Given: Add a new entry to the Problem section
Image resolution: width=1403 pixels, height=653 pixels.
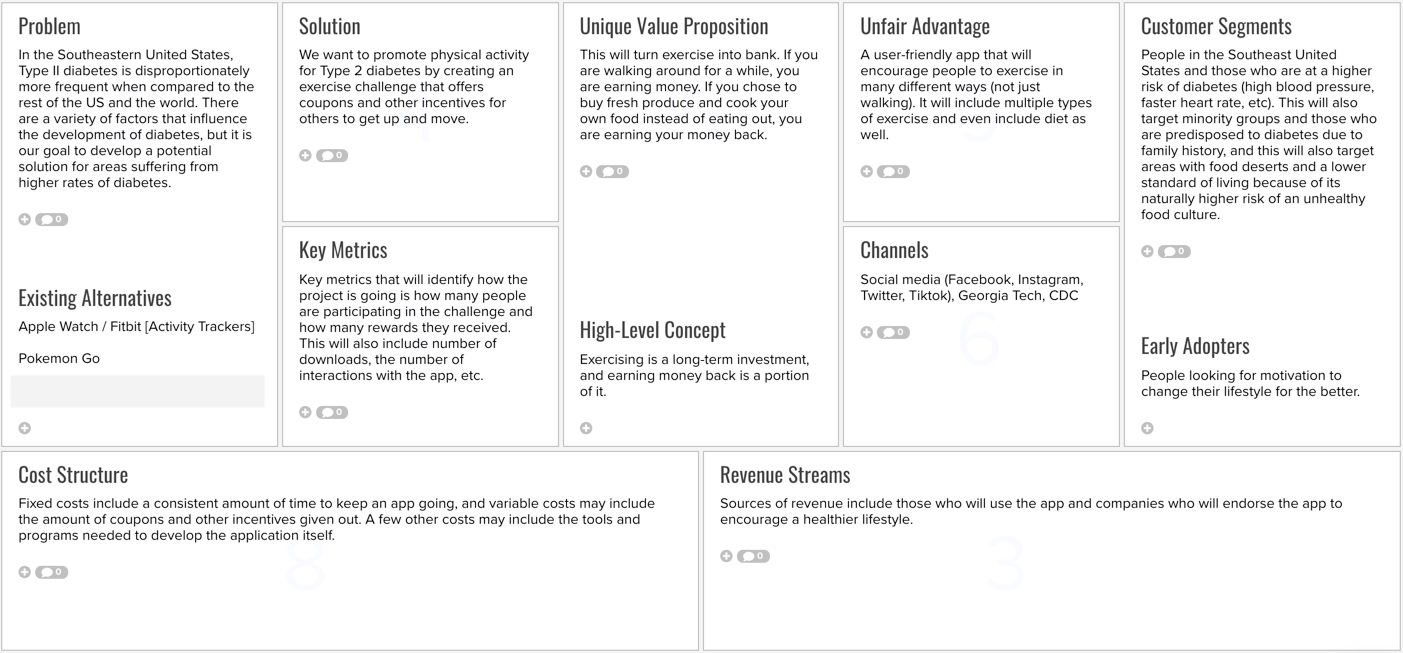Looking at the screenshot, I should [23, 218].
